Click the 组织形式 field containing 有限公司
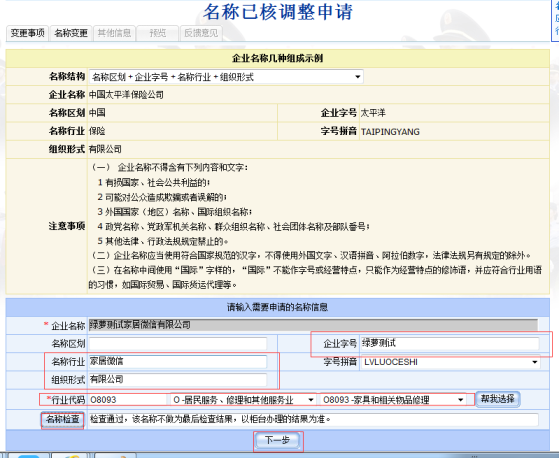Viewport: 560px width, 459px height. point(178,379)
